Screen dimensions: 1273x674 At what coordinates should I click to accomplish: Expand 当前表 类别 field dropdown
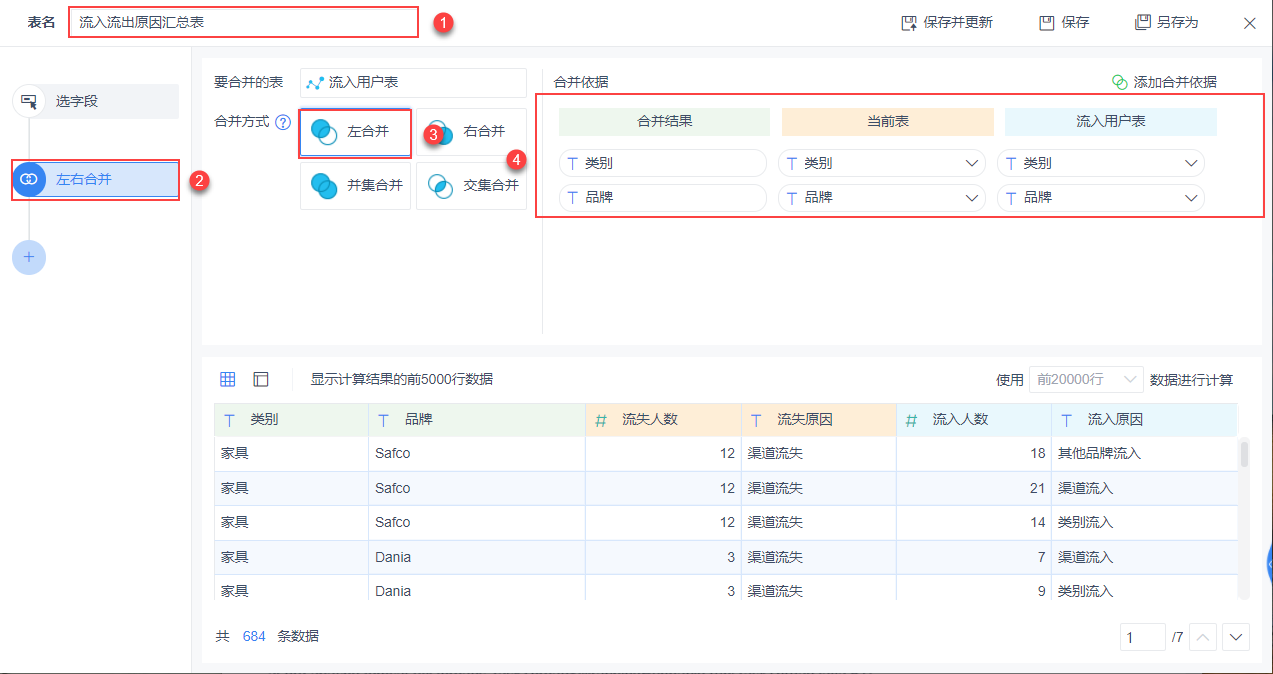[x=971, y=163]
